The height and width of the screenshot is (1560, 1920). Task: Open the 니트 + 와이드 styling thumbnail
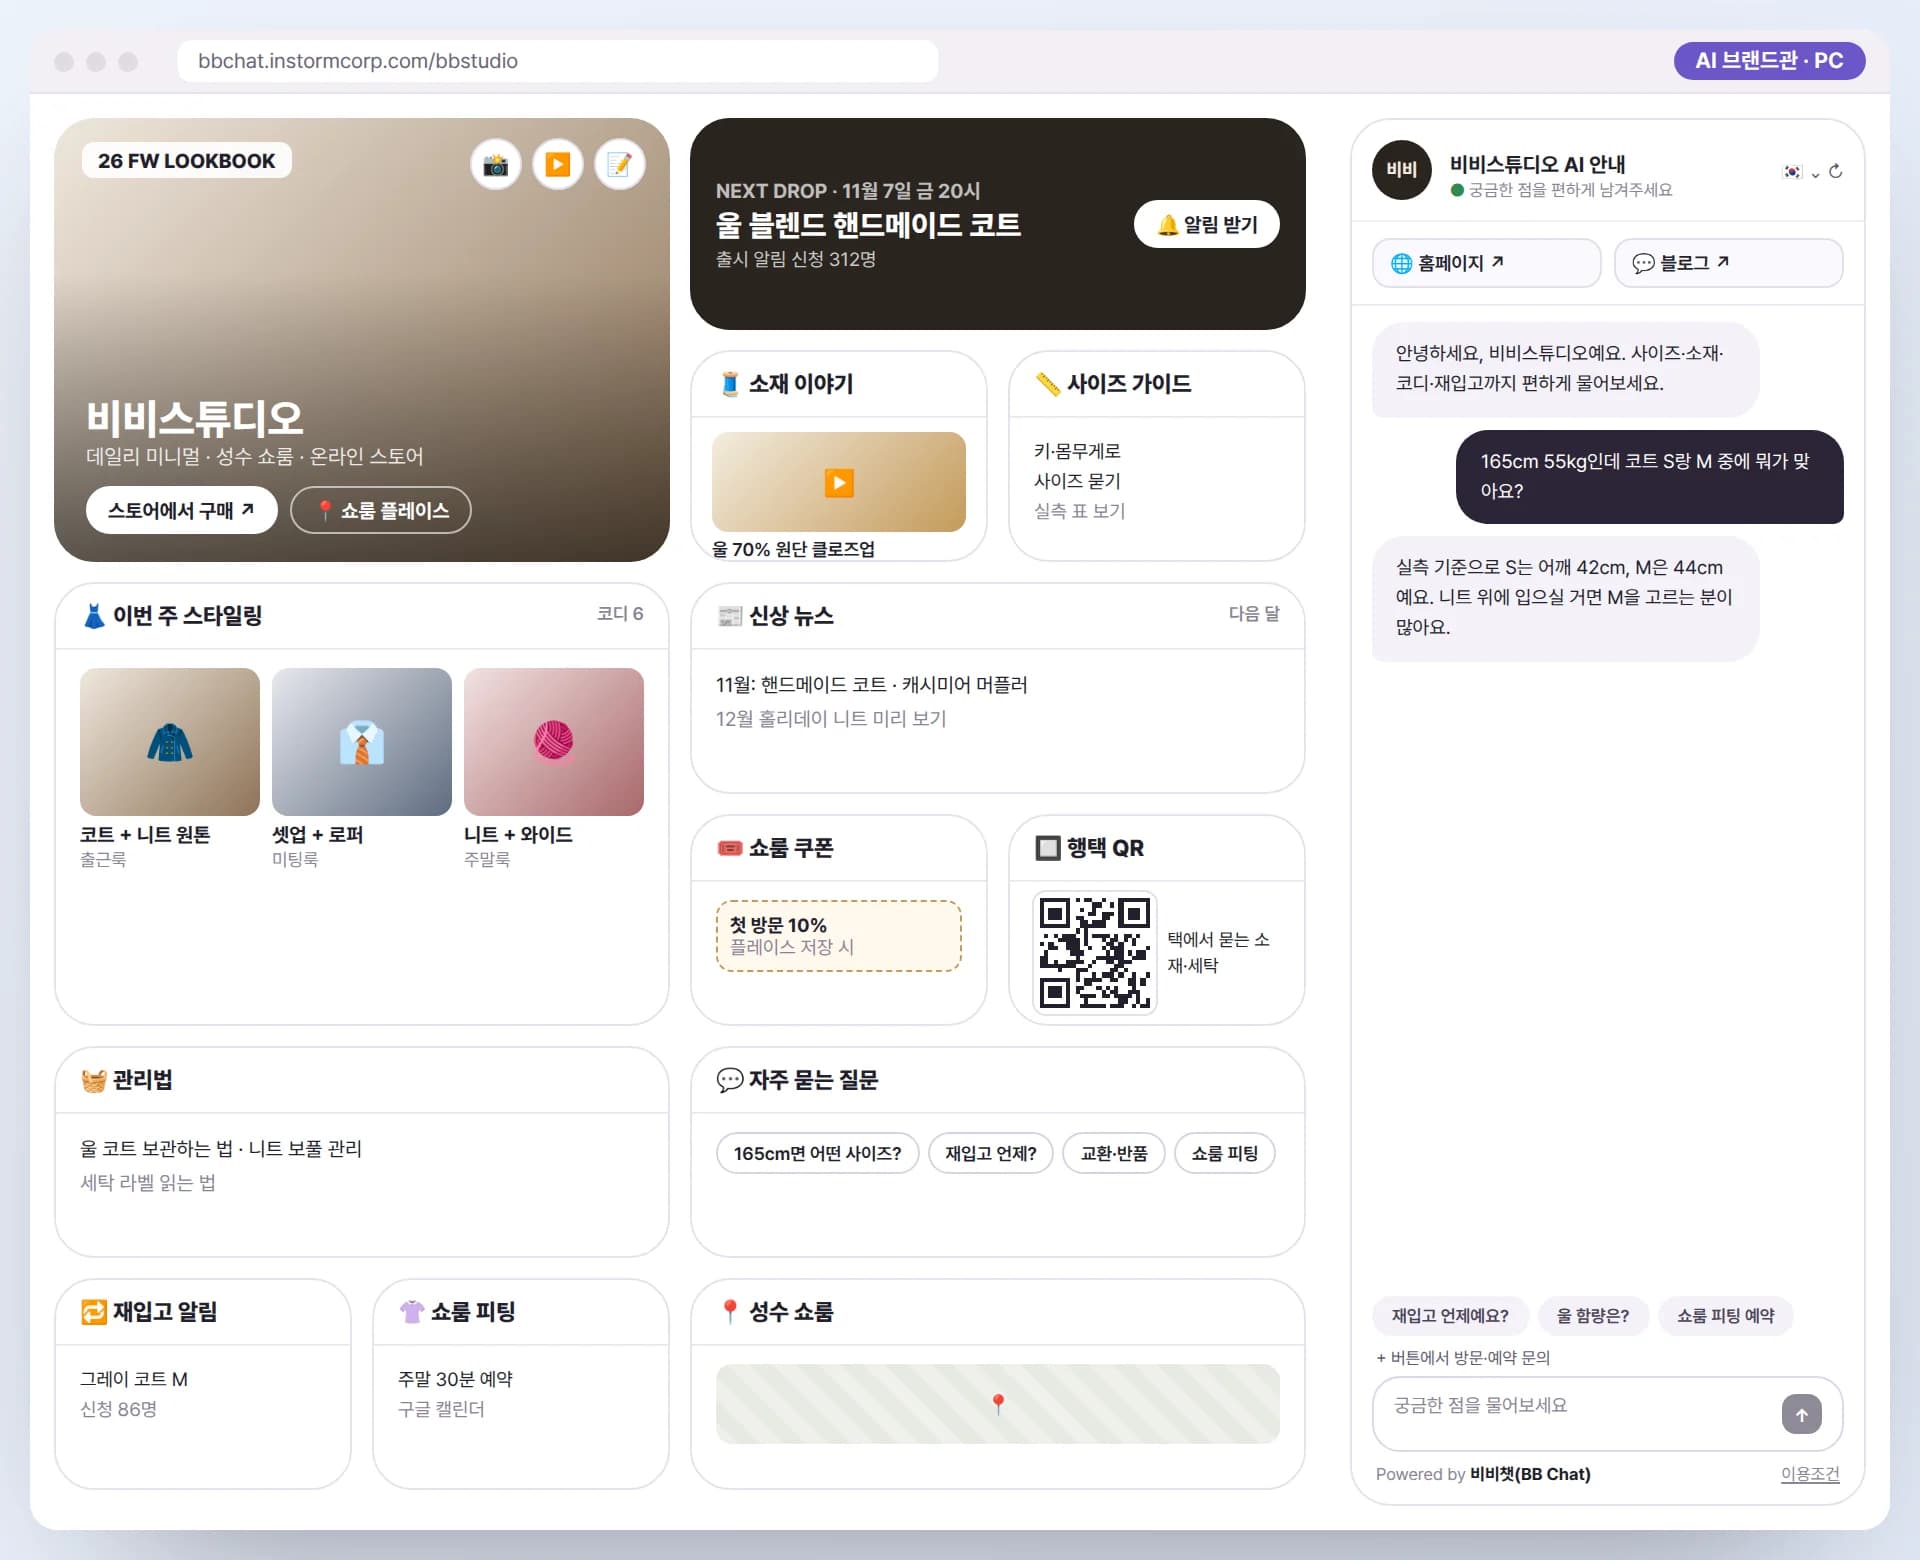(x=554, y=742)
